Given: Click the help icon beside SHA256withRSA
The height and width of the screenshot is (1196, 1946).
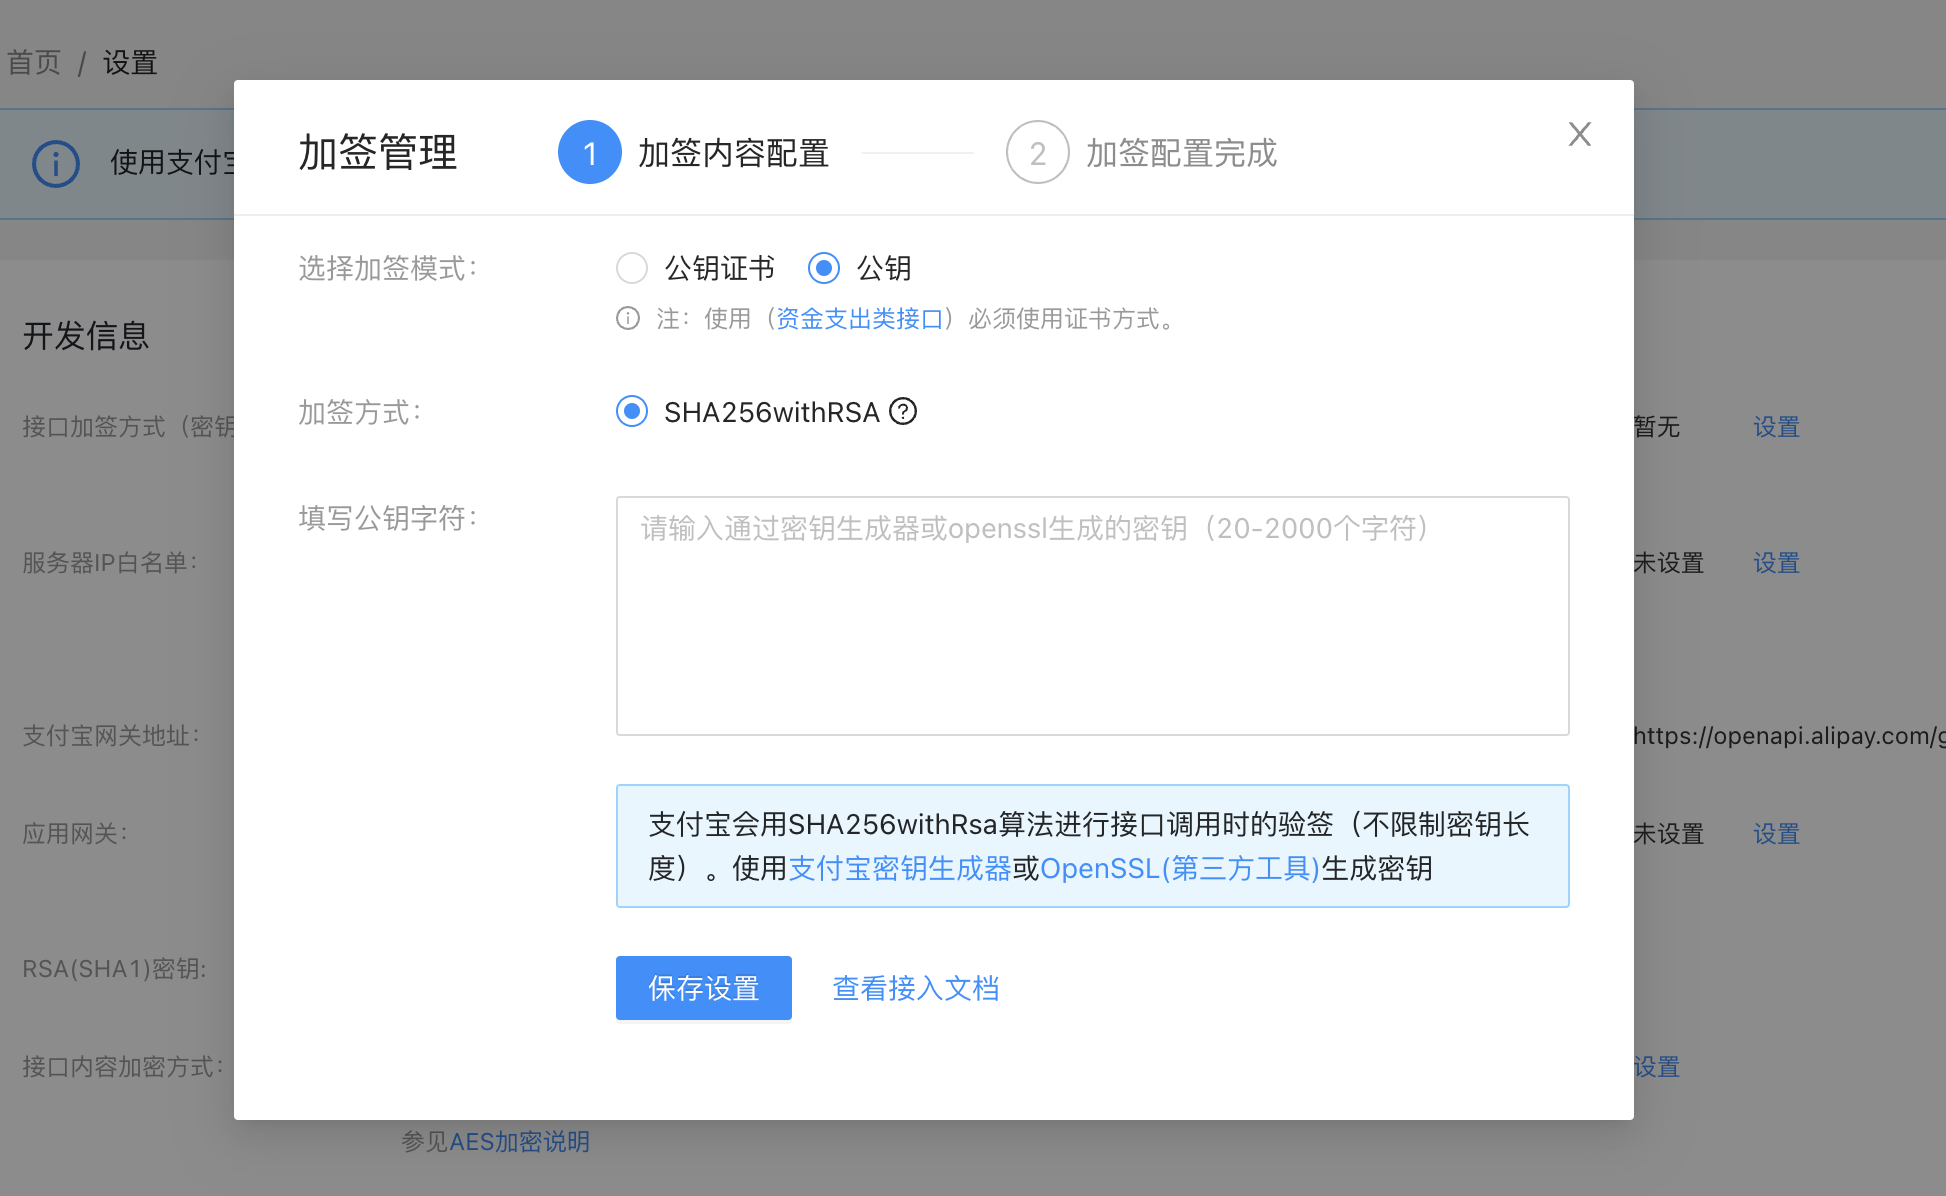Looking at the screenshot, I should (x=903, y=412).
